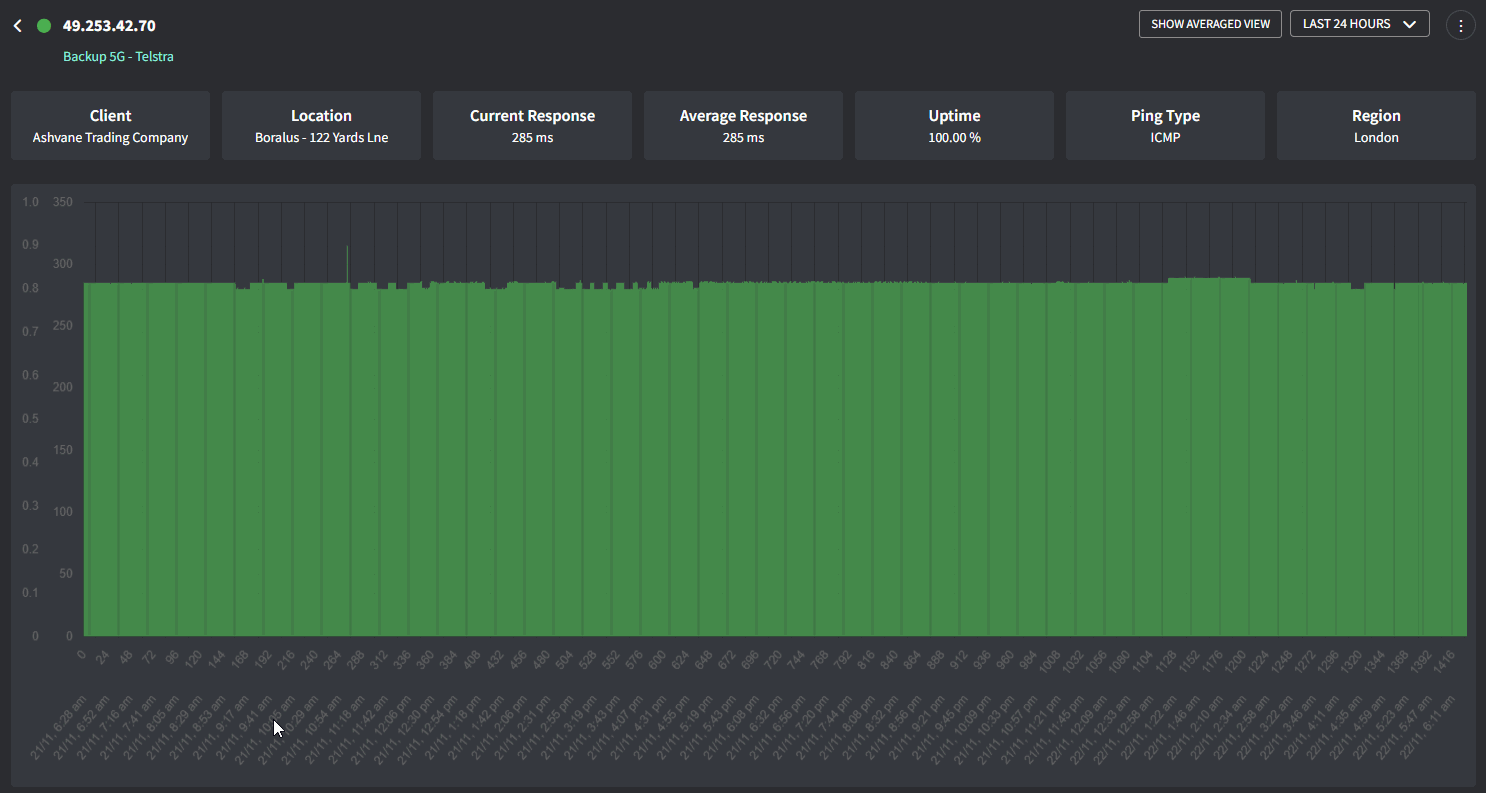Select the 49.253.42.70 IP address heading
The image size is (1486, 793).
pyautogui.click(x=109, y=26)
